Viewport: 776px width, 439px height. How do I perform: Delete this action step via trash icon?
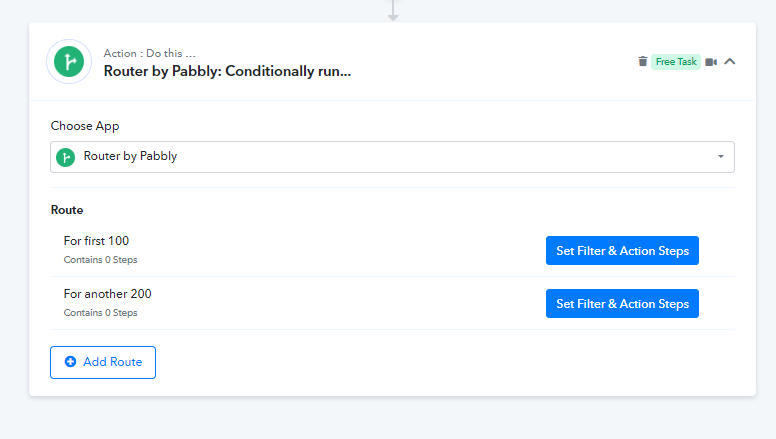(x=642, y=61)
